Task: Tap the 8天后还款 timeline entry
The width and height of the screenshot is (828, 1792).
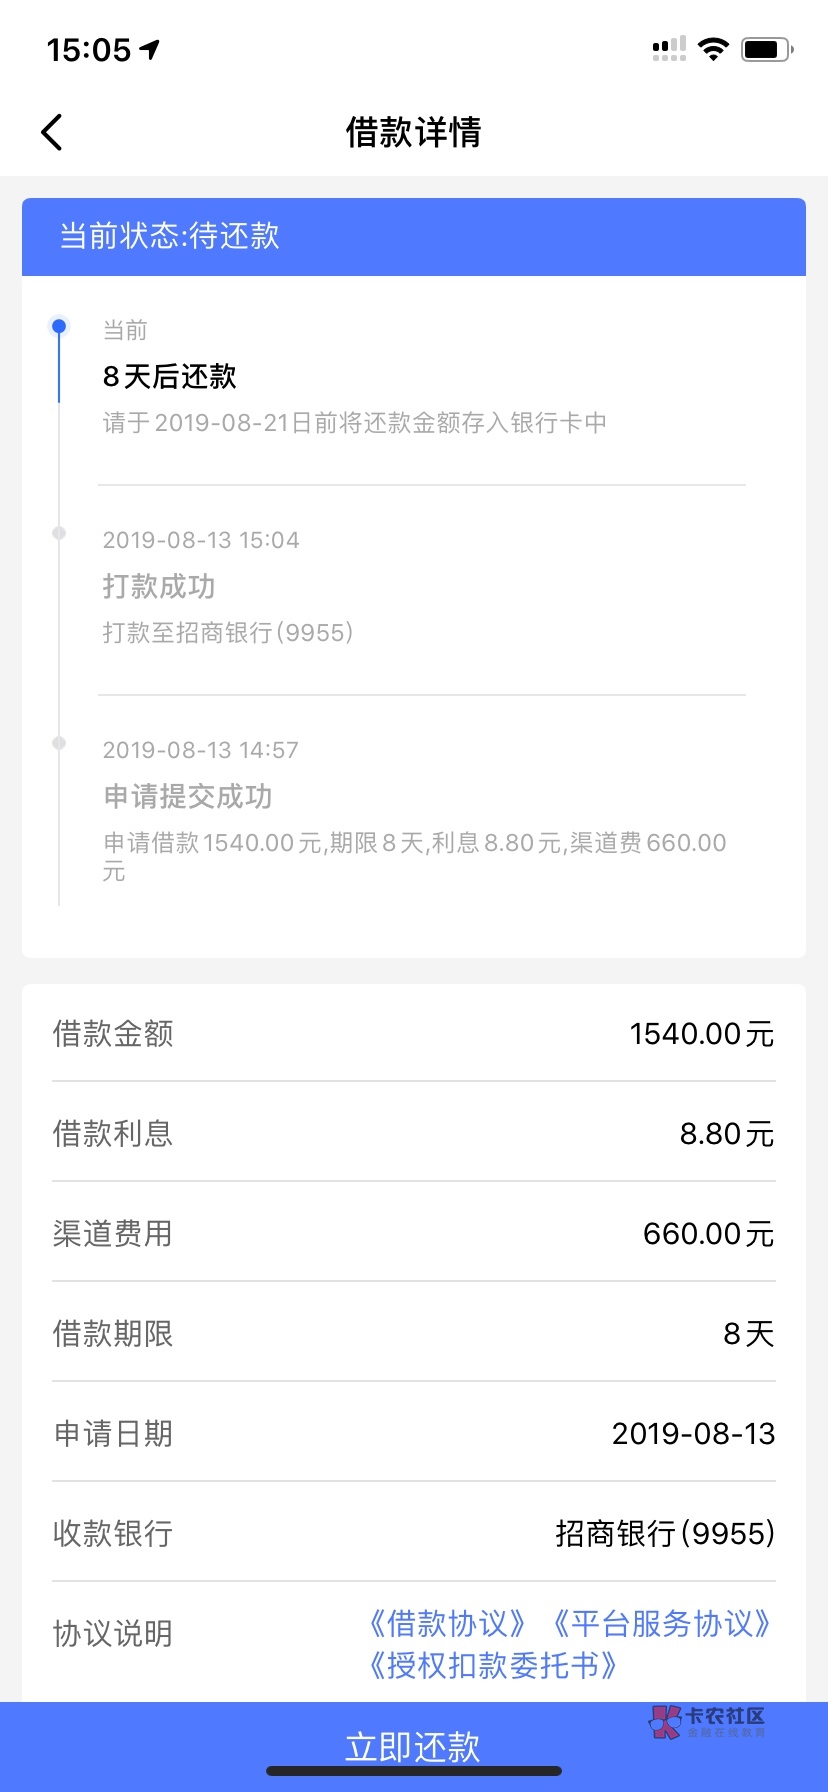Action: (170, 377)
